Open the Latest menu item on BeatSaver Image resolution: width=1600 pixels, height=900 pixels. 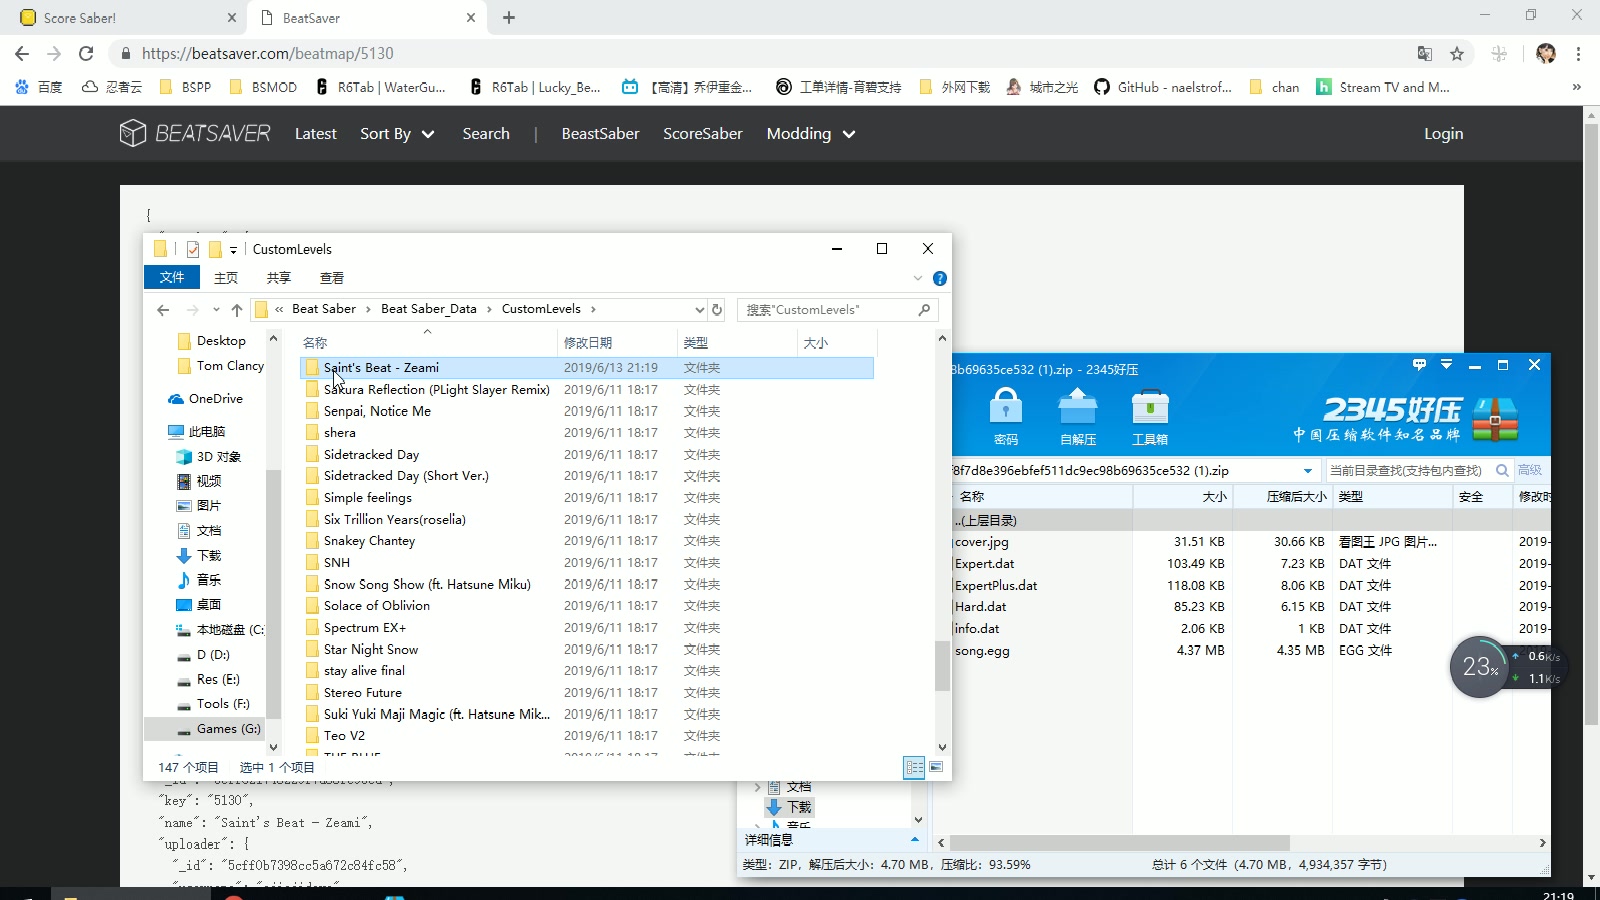click(x=315, y=134)
